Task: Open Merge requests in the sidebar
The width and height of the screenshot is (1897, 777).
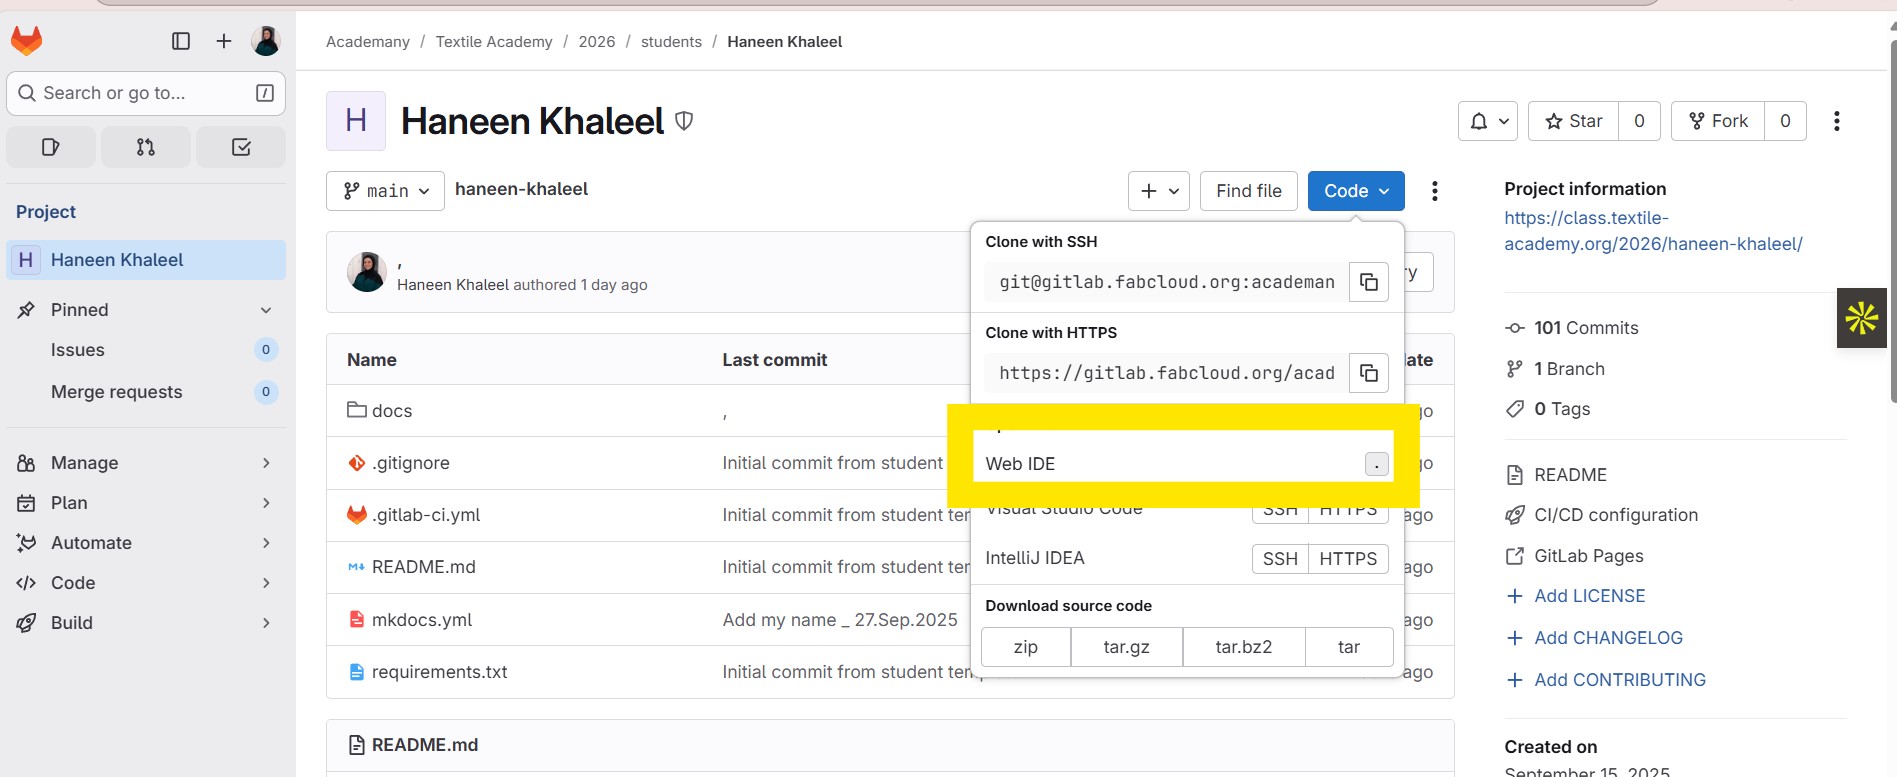Action: click(x=117, y=392)
